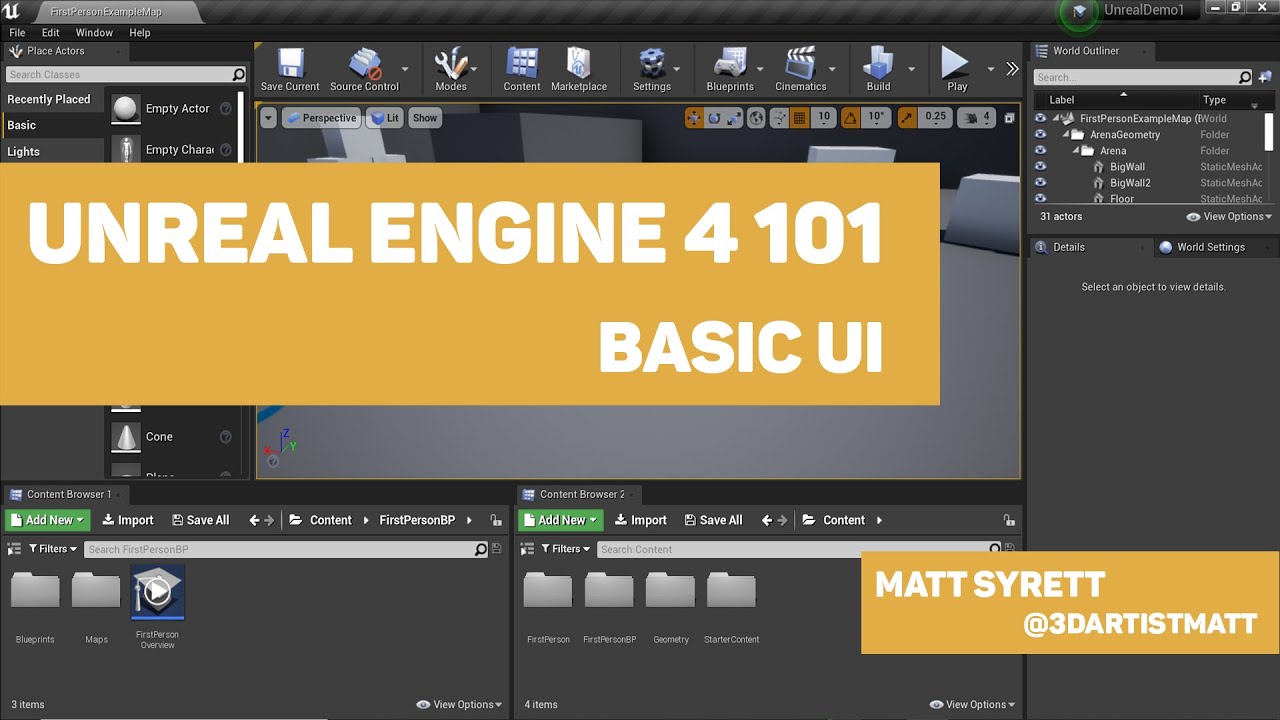1280x720 pixels.
Task: Toggle visibility of FirstPersonExampleMap
Action: click(x=1040, y=118)
